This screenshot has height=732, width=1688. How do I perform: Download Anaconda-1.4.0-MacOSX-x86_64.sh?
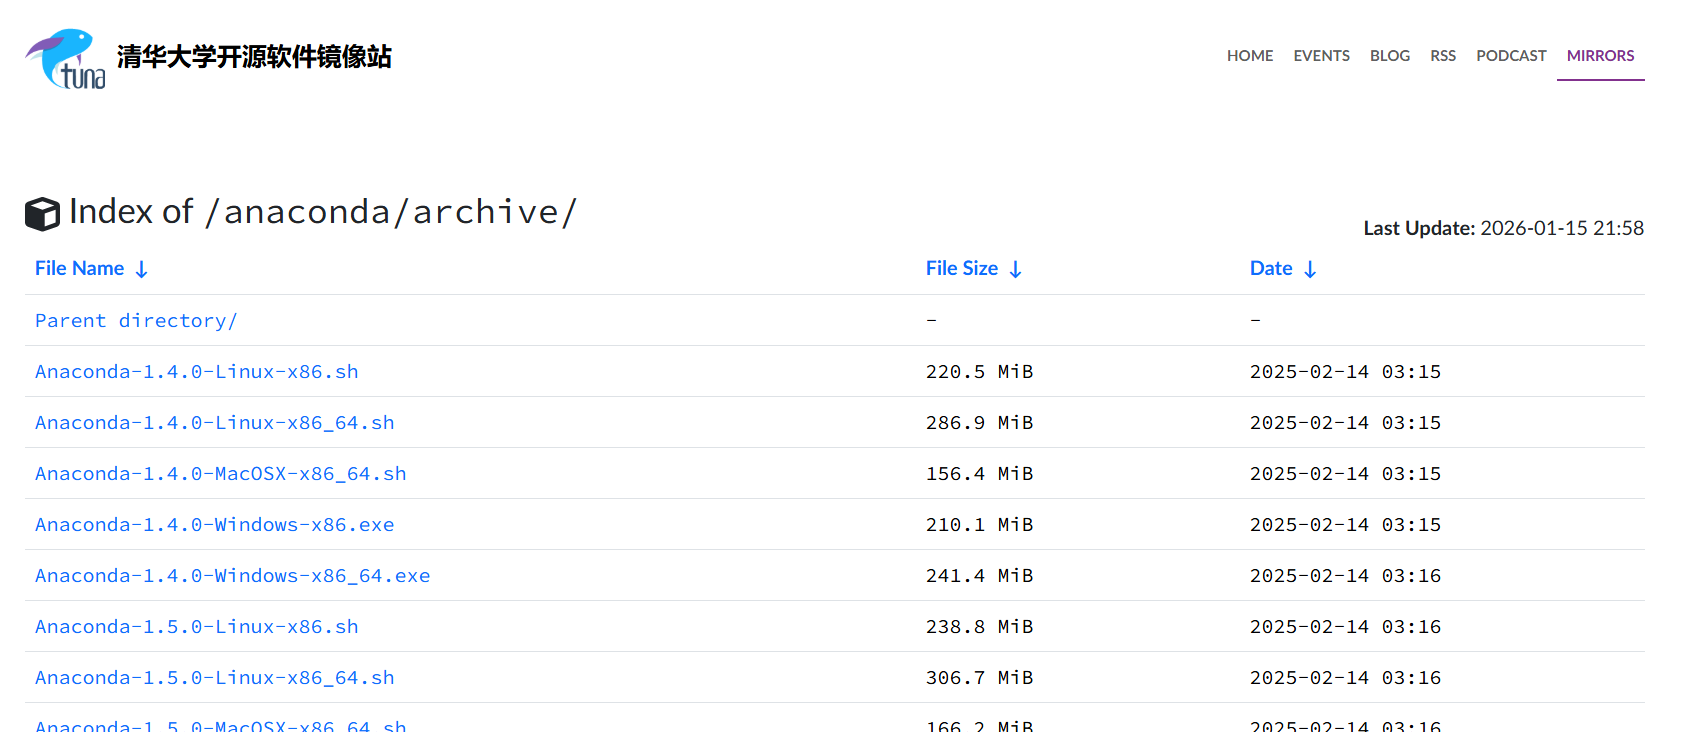point(221,474)
